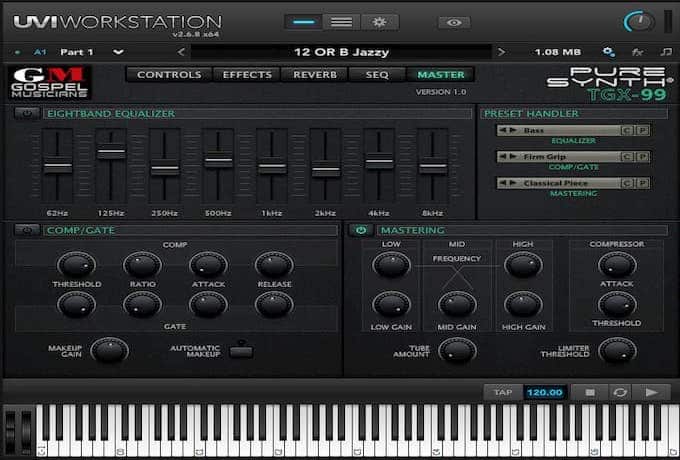Open the fx effects panel

point(637,52)
